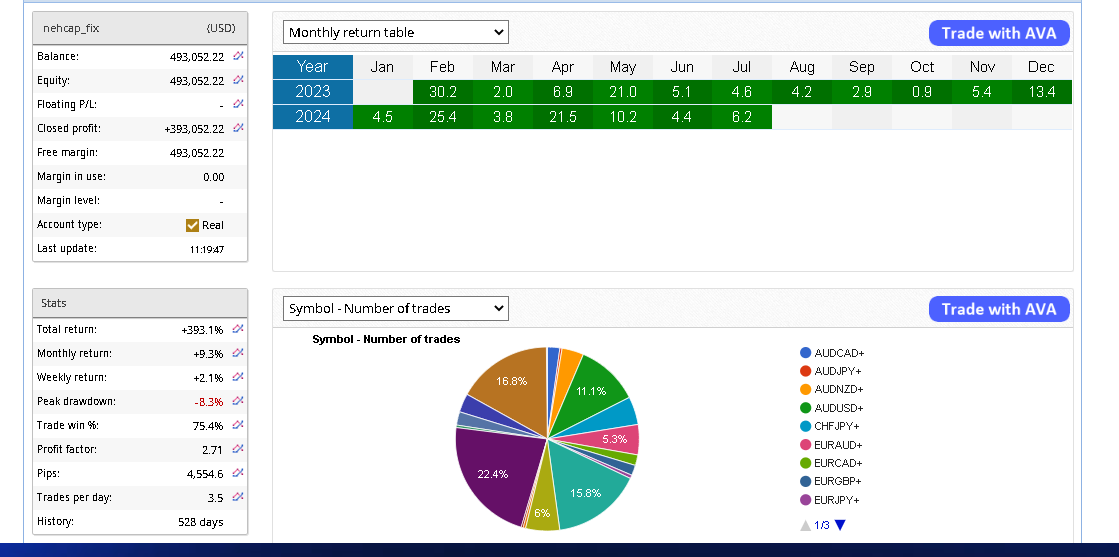Toggle the Real account type checkbox
Viewport: 1119px width, 557px height.
pyautogui.click(x=193, y=225)
